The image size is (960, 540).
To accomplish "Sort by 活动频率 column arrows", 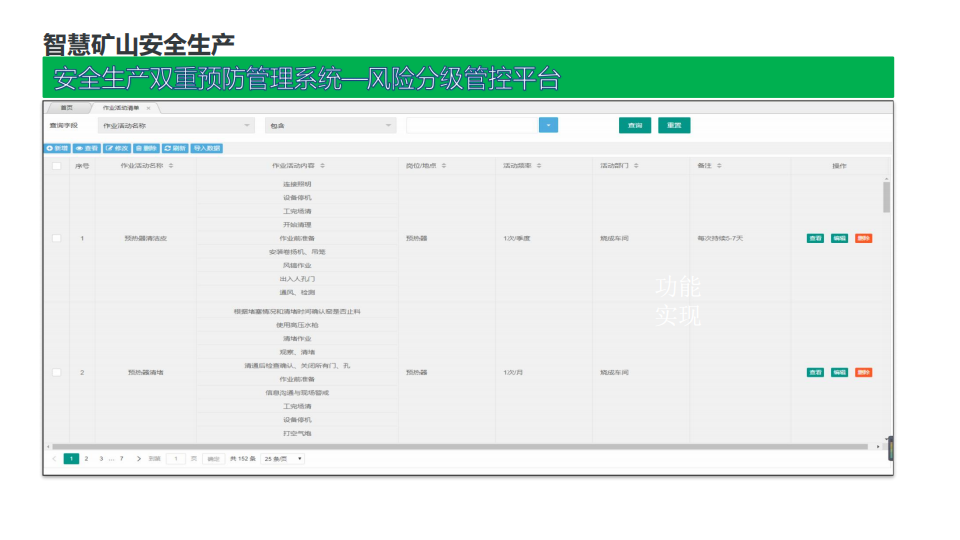I will coord(539,166).
